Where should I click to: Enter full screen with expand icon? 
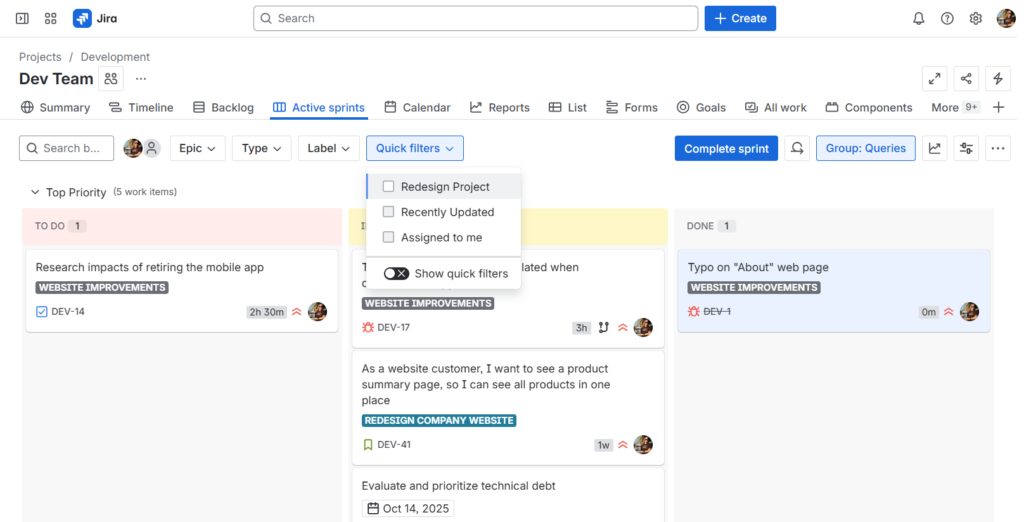tap(935, 79)
